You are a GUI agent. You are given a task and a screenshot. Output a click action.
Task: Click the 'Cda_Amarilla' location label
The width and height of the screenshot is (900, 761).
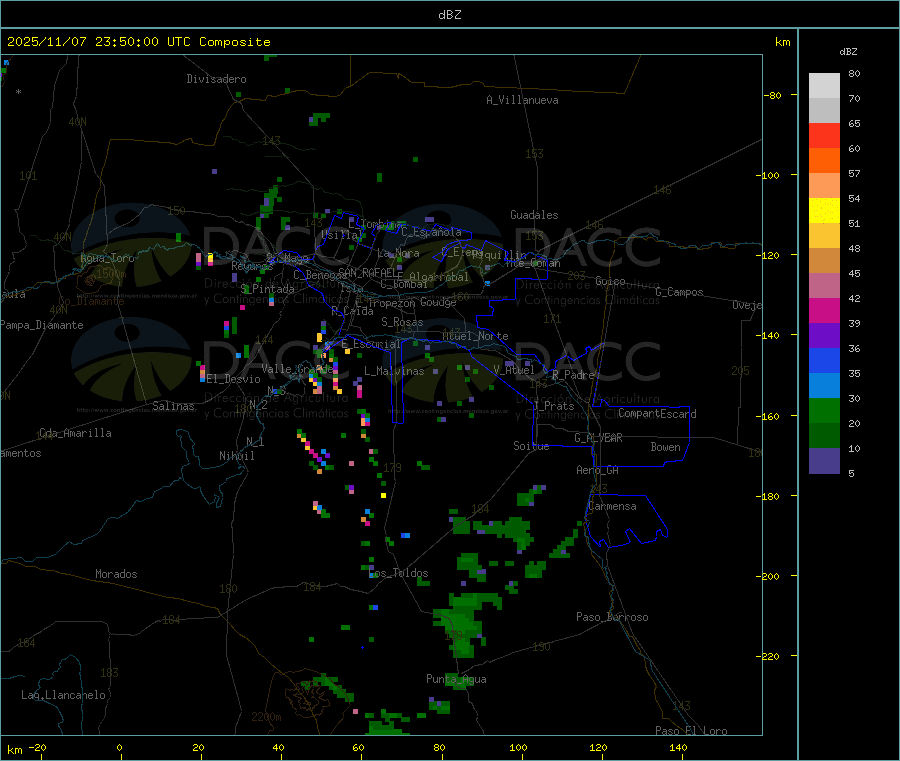(x=75, y=433)
